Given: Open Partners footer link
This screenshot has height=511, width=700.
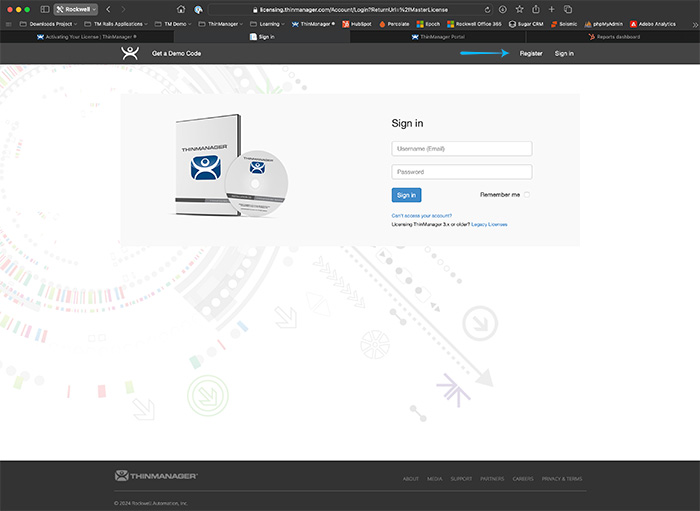Looking at the screenshot, I should click(492, 479).
